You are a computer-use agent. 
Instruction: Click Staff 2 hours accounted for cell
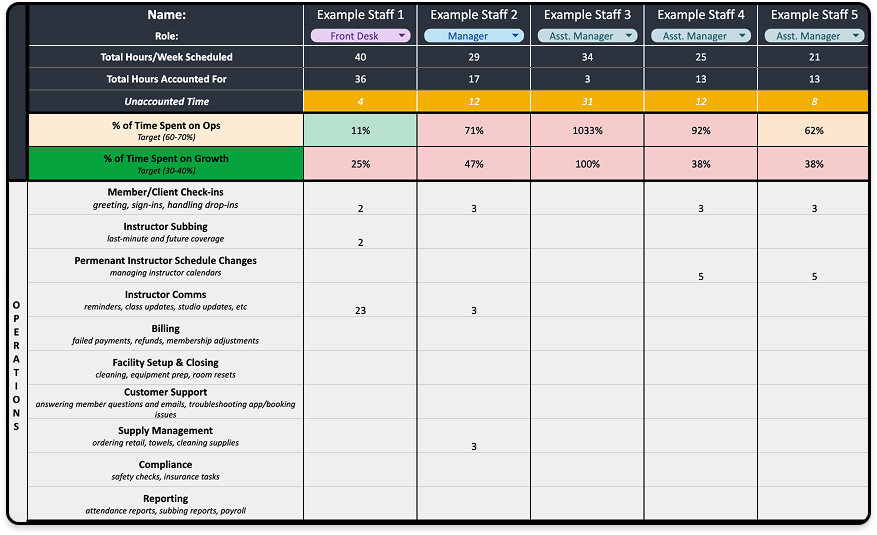(474, 79)
